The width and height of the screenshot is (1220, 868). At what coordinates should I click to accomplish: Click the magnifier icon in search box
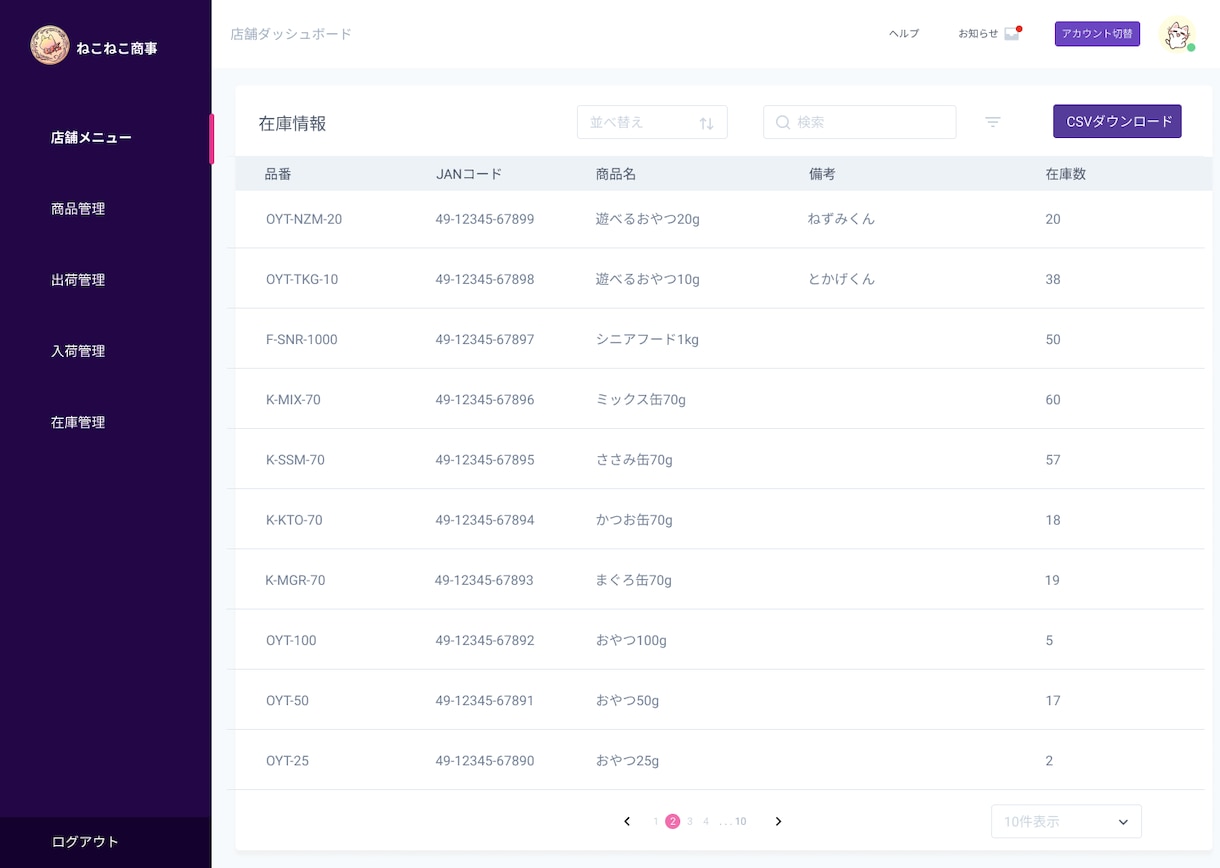pos(783,122)
